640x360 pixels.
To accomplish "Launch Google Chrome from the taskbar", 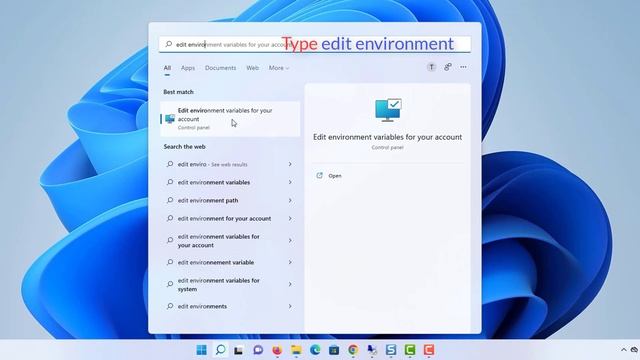I will click(353, 350).
